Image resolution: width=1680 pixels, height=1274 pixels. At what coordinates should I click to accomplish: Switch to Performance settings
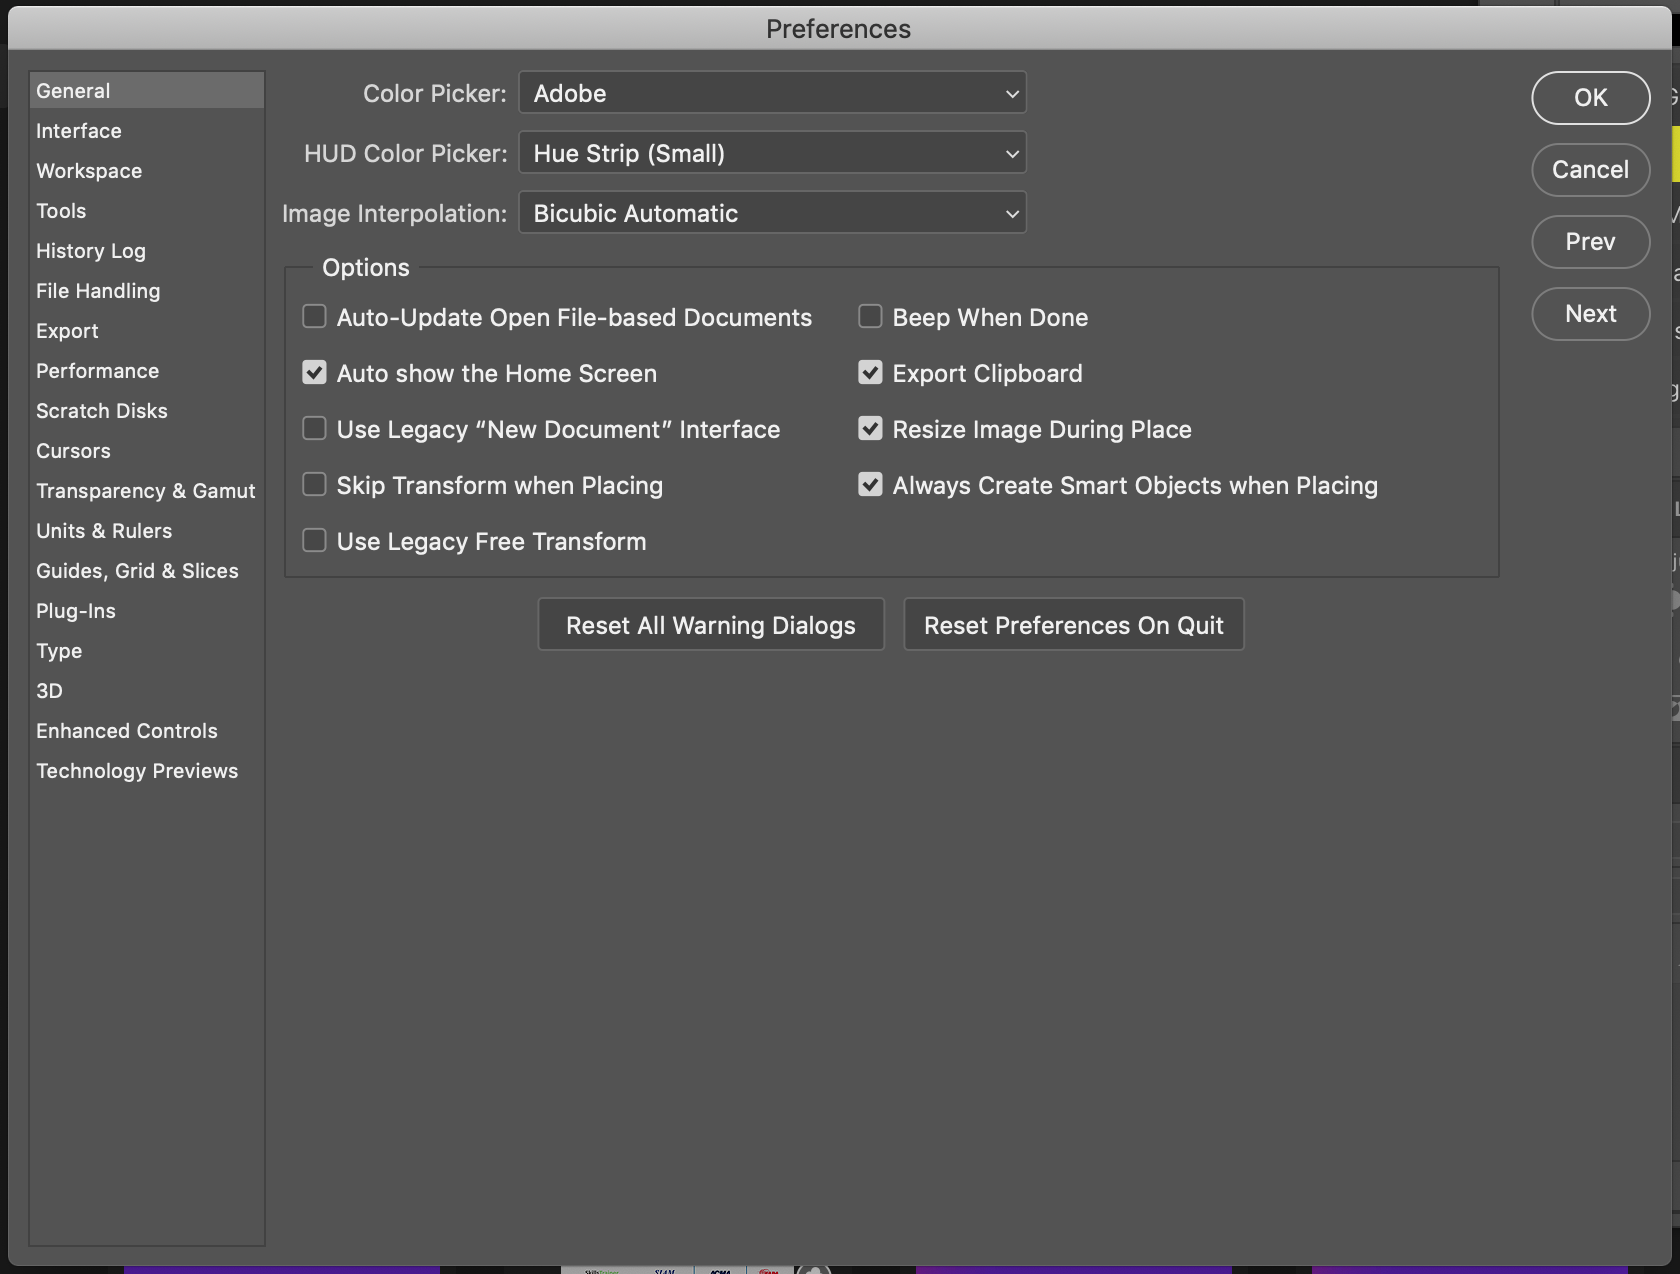click(x=97, y=370)
